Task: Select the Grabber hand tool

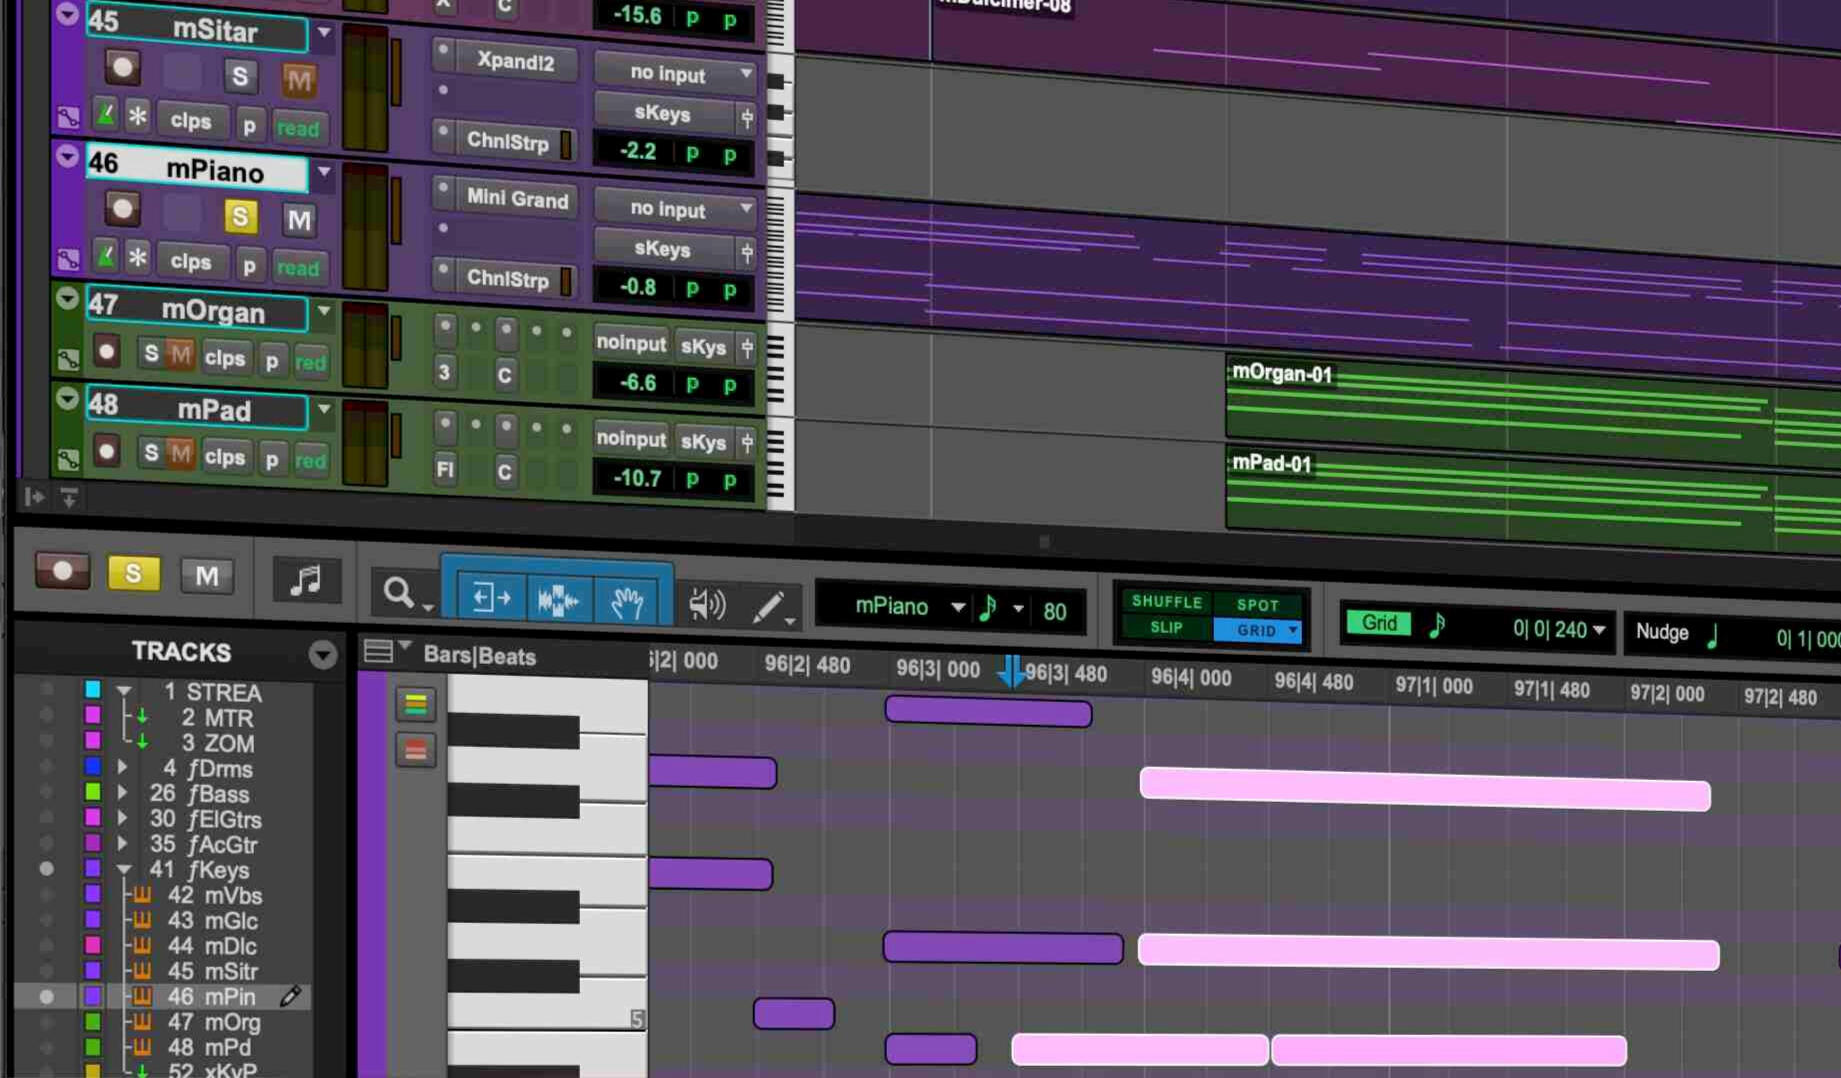Action: point(627,602)
